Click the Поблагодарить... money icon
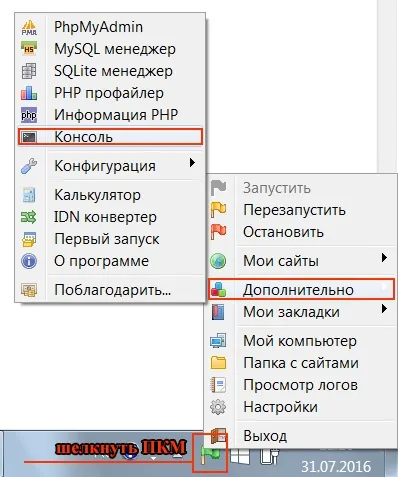 pos(29,290)
